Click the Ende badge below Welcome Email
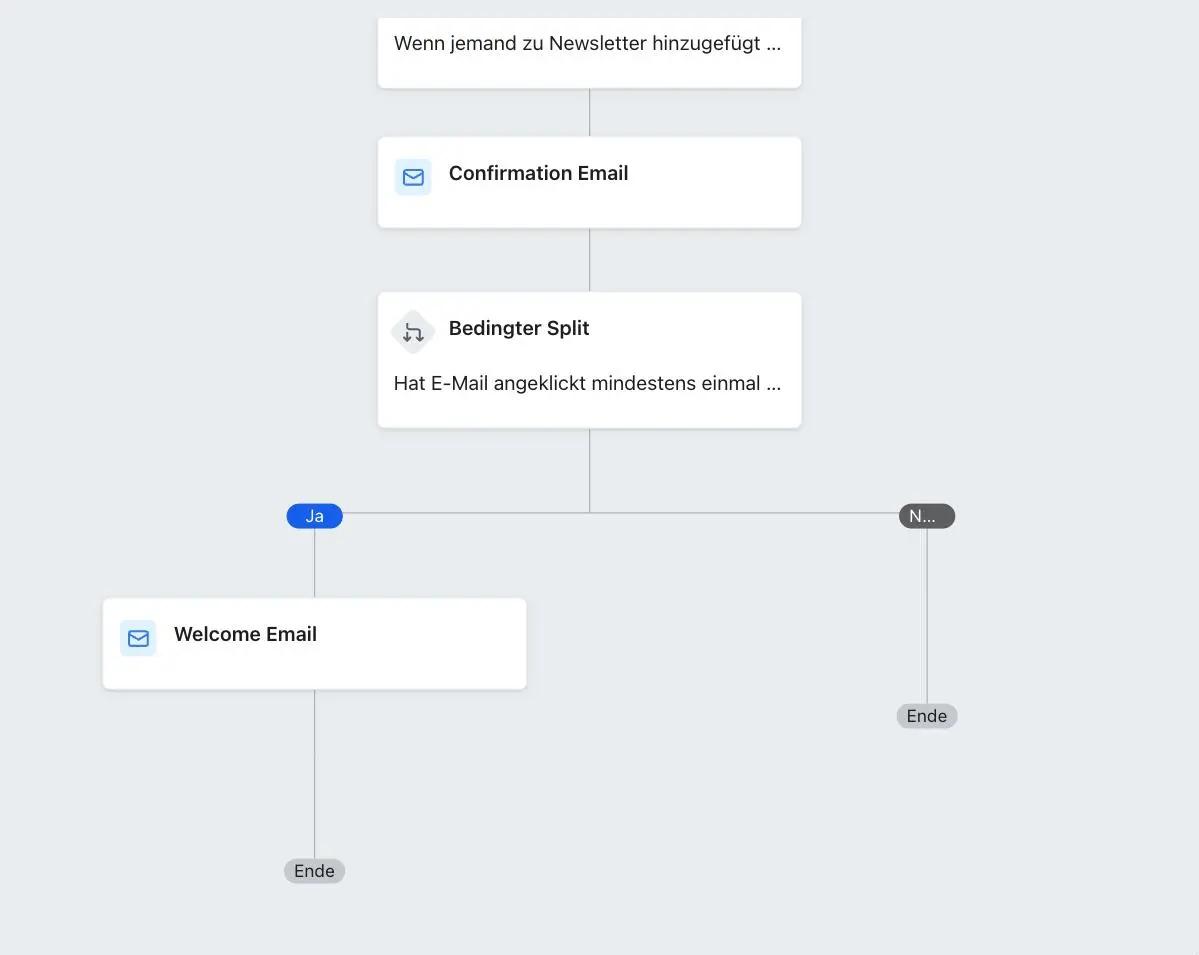 point(314,870)
